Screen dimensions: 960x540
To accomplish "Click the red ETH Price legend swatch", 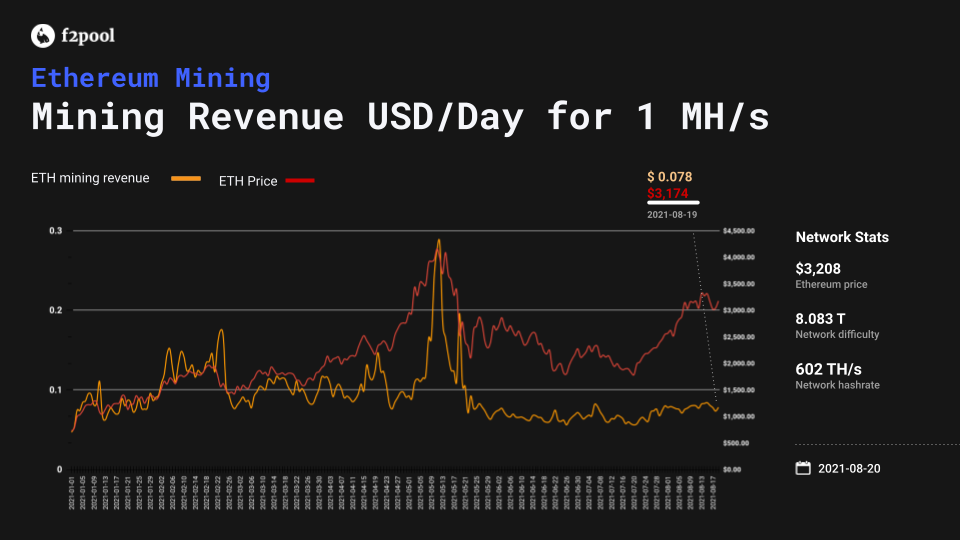I will (x=300, y=181).
